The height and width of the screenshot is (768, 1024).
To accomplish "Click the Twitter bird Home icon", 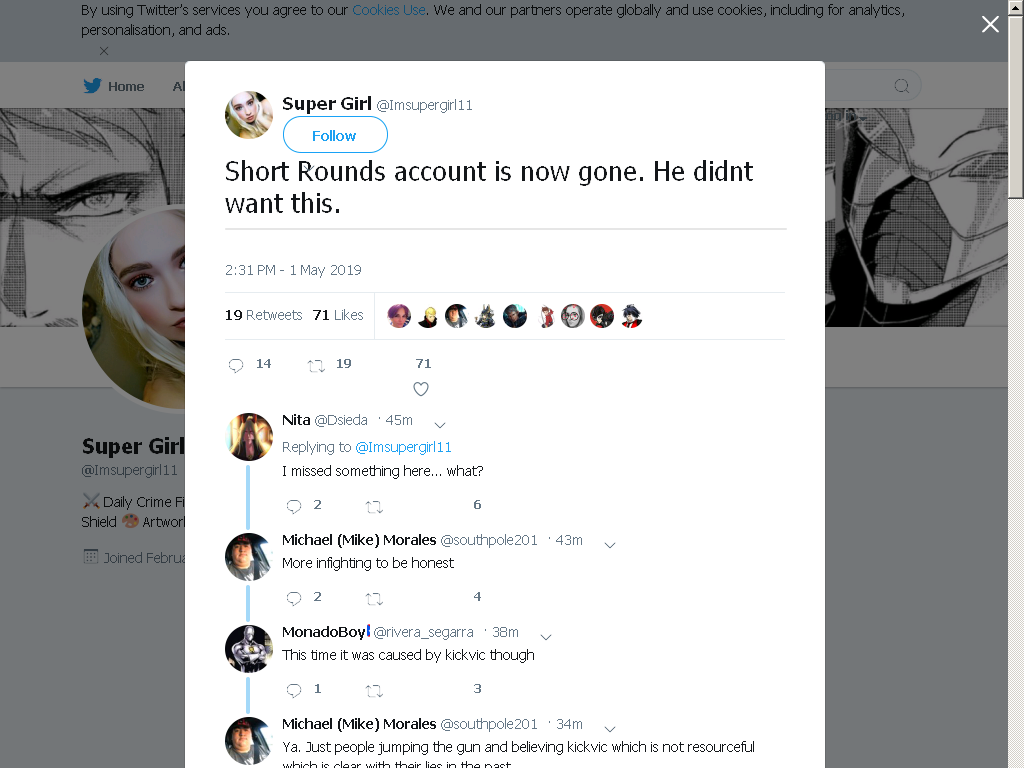I will coord(92,86).
